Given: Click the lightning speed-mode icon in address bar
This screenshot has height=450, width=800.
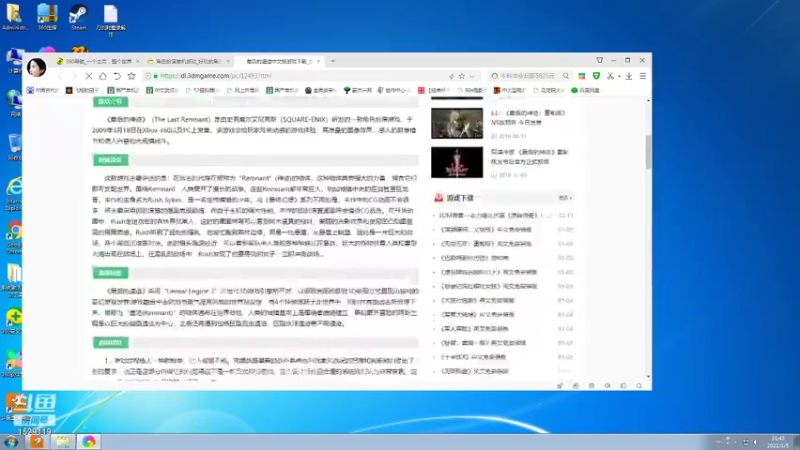Looking at the screenshot, I should click(x=452, y=76).
